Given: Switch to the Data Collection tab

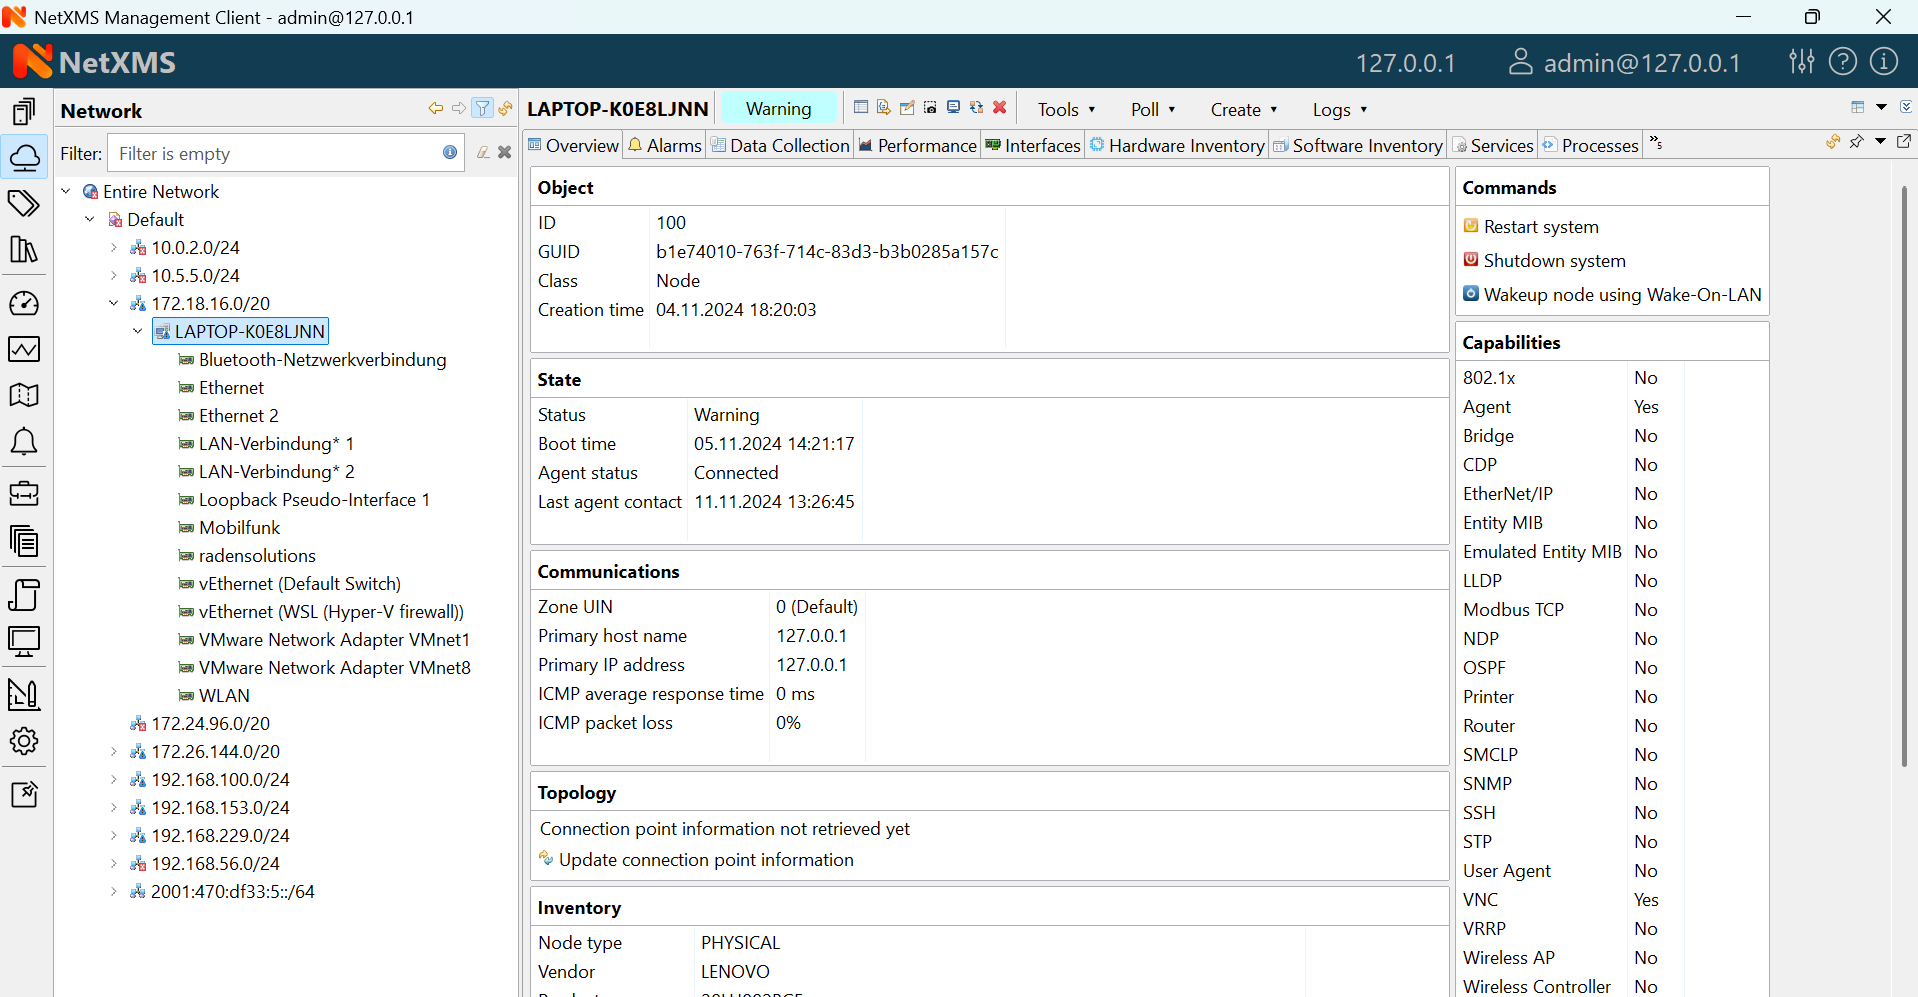Looking at the screenshot, I should (780, 146).
